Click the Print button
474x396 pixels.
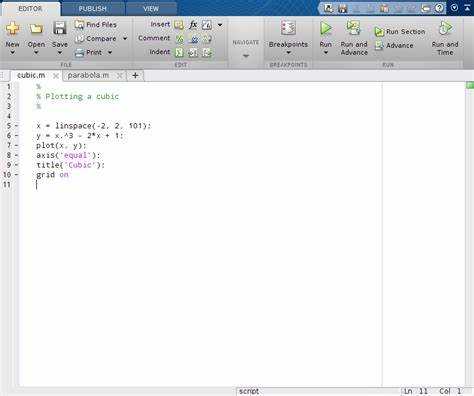tap(89, 52)
